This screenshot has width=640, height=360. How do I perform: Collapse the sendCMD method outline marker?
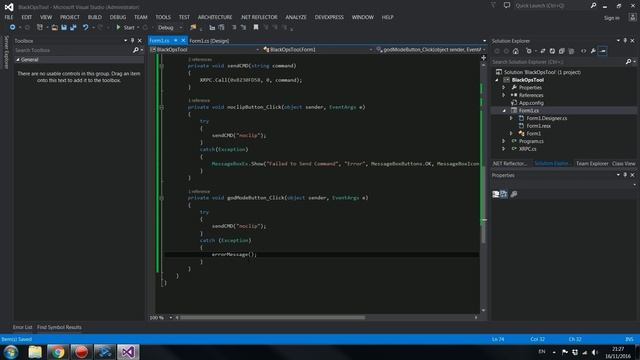(x=162, y=66)
